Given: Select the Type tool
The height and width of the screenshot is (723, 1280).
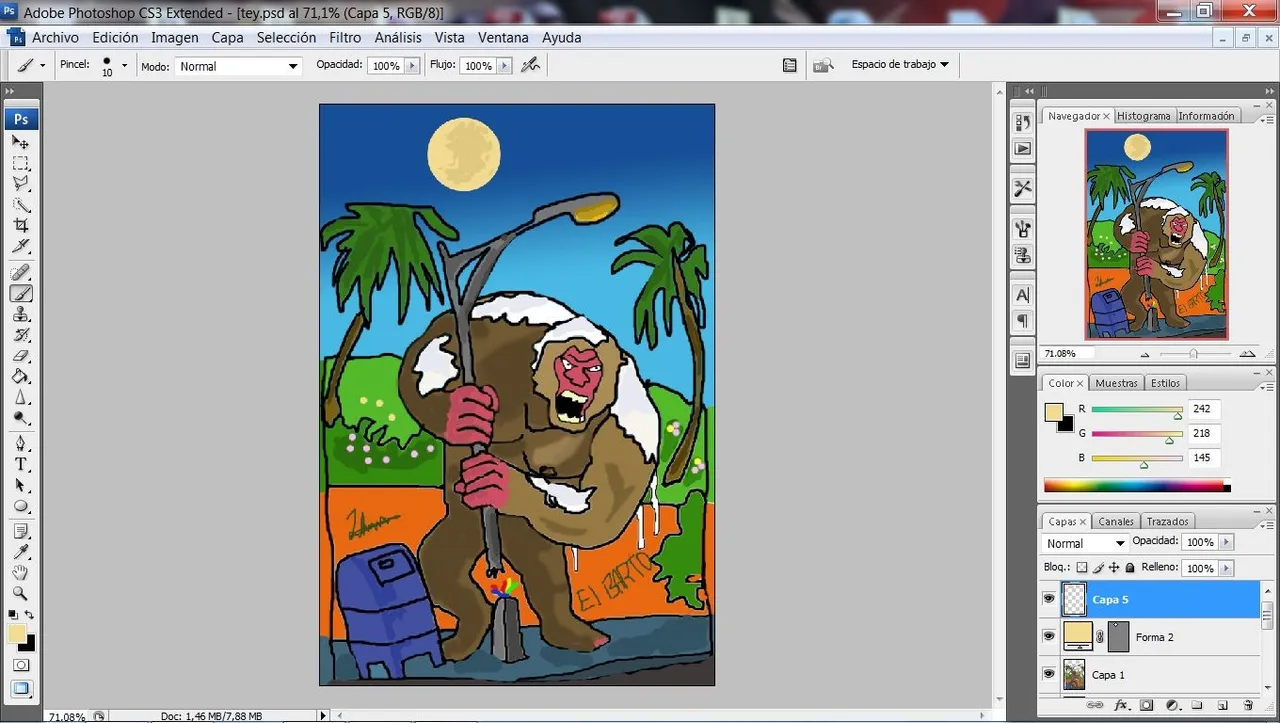Looking at the screenshot, I should click(x=21, y=465).
